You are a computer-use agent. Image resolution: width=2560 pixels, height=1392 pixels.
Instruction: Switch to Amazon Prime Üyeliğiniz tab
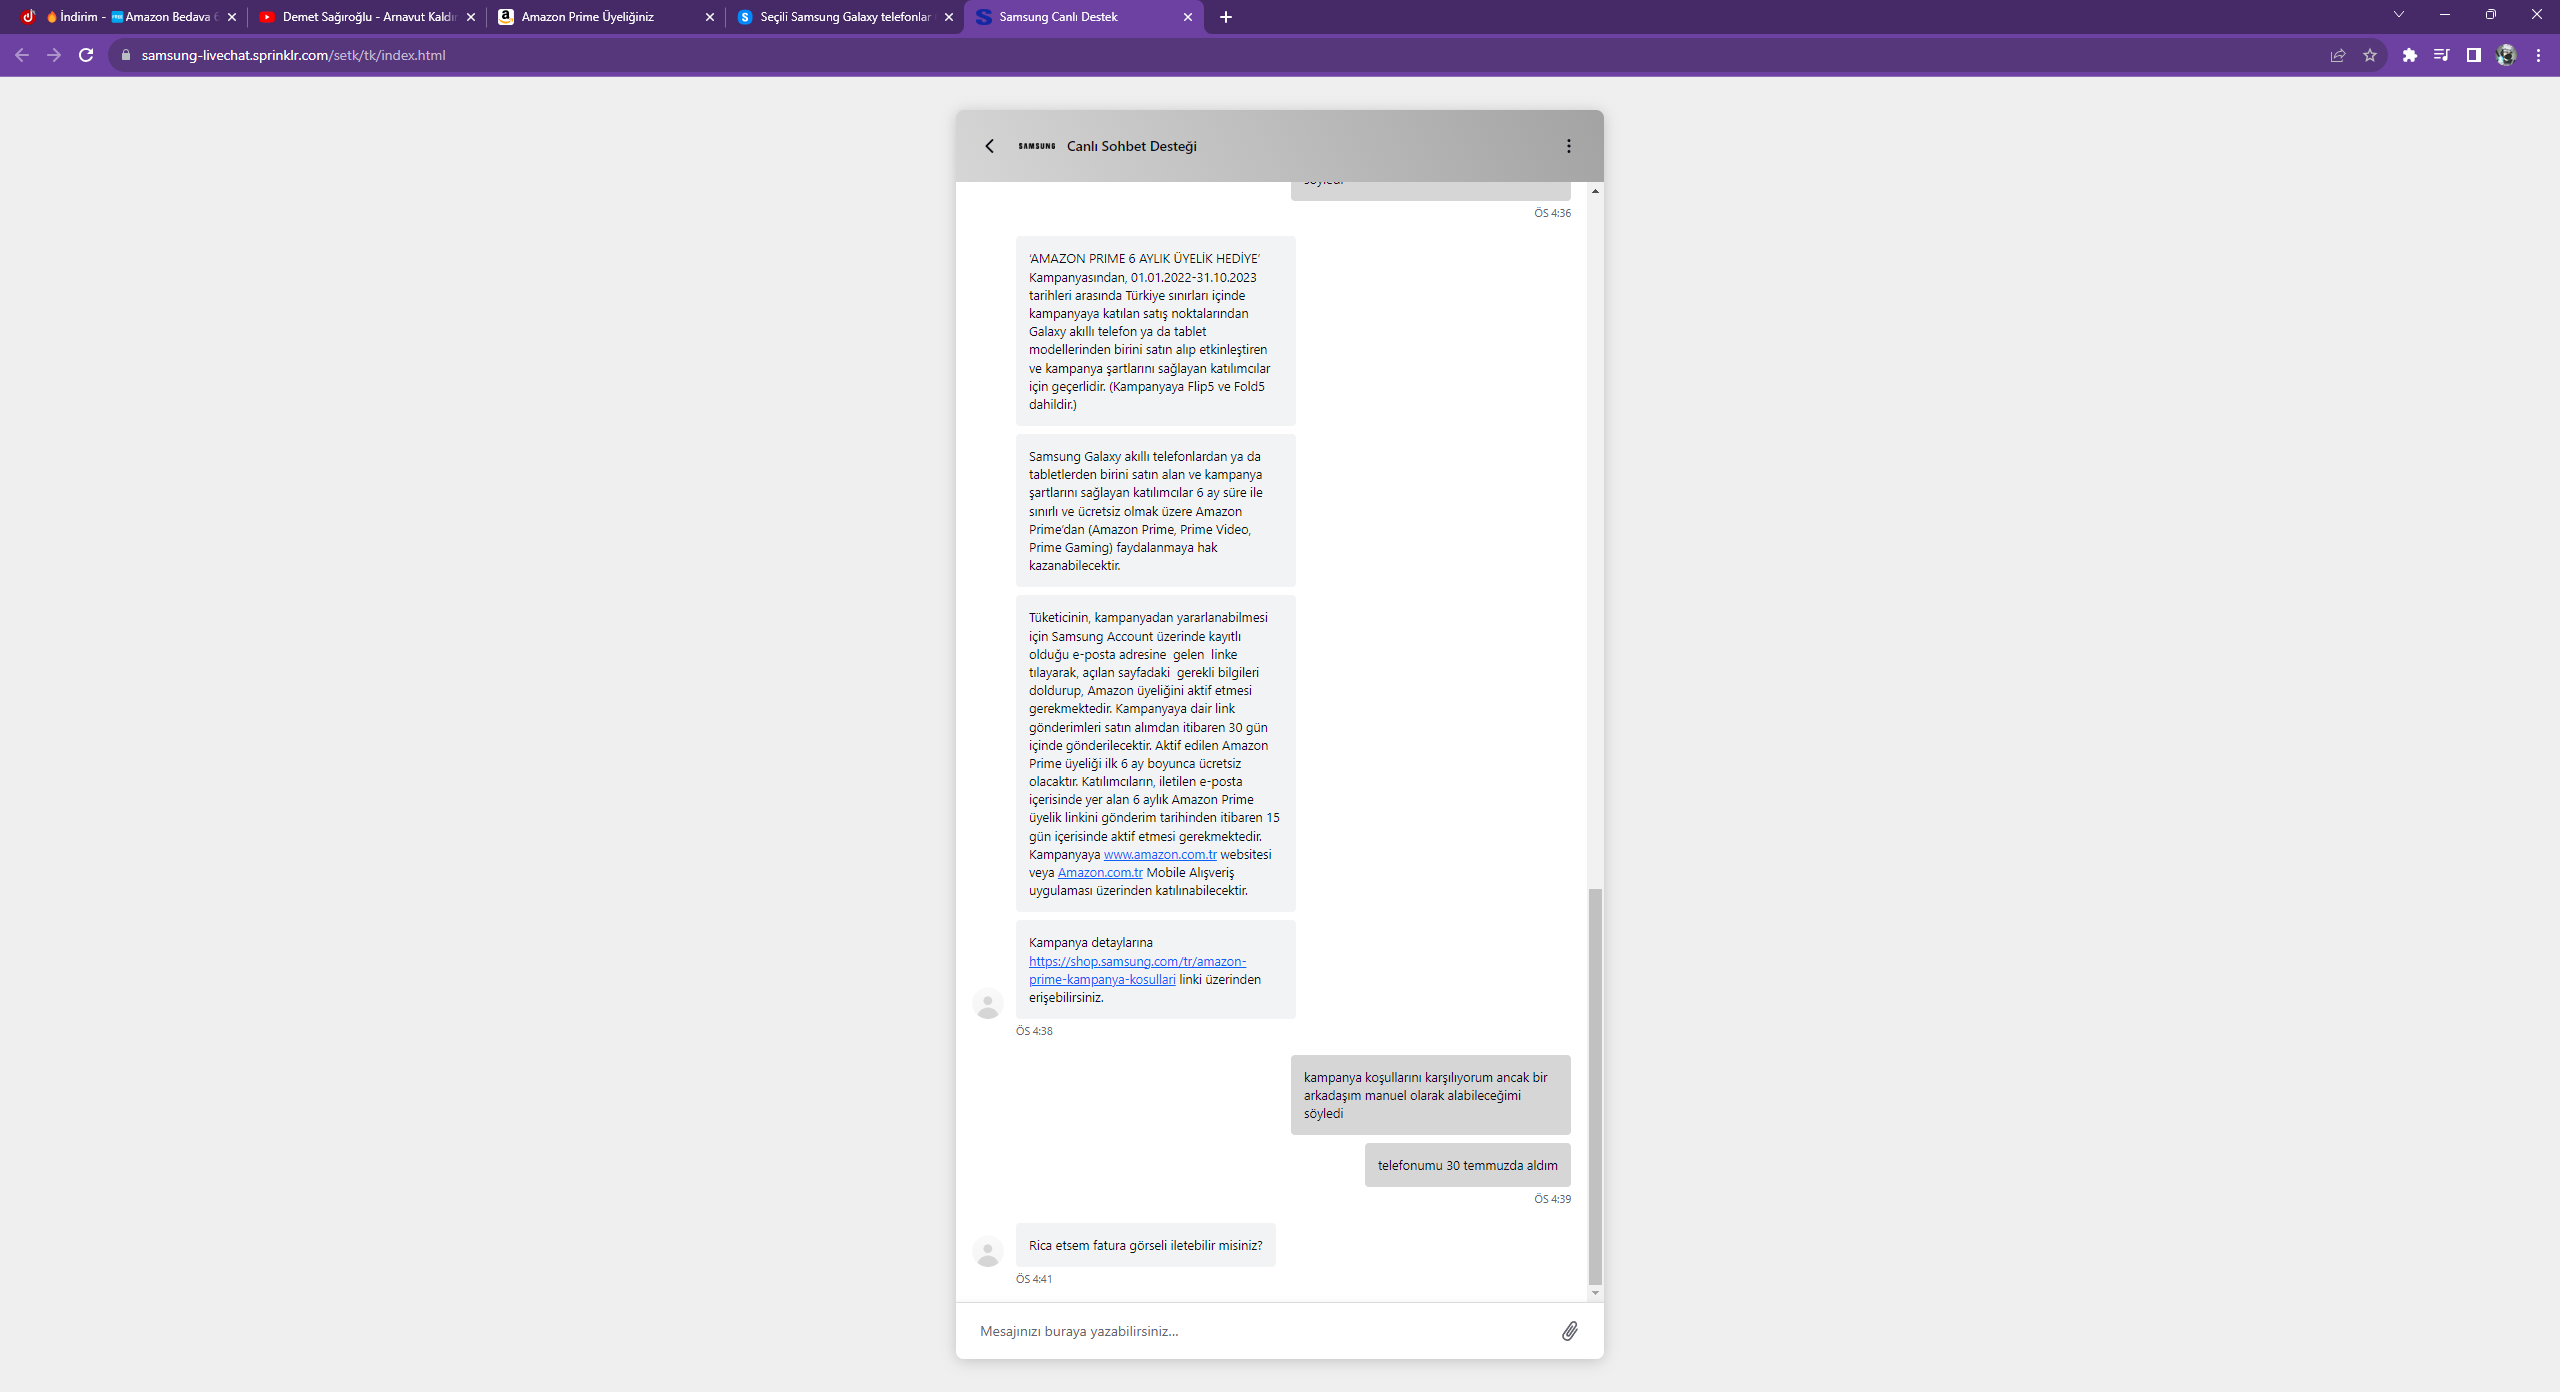tap(588, 17)
